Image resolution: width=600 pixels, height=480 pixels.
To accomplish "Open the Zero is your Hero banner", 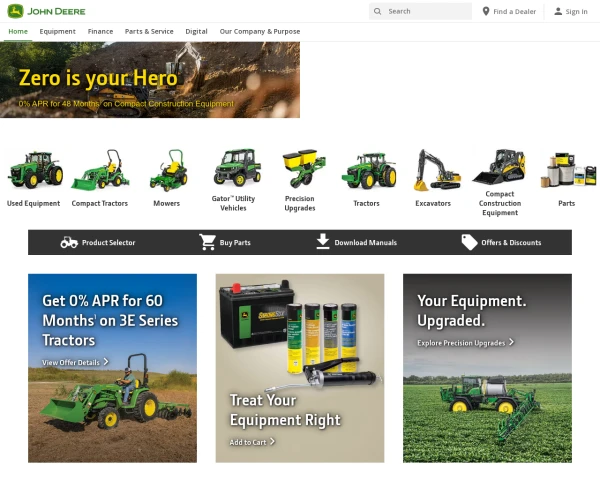I will pos(150,80).
